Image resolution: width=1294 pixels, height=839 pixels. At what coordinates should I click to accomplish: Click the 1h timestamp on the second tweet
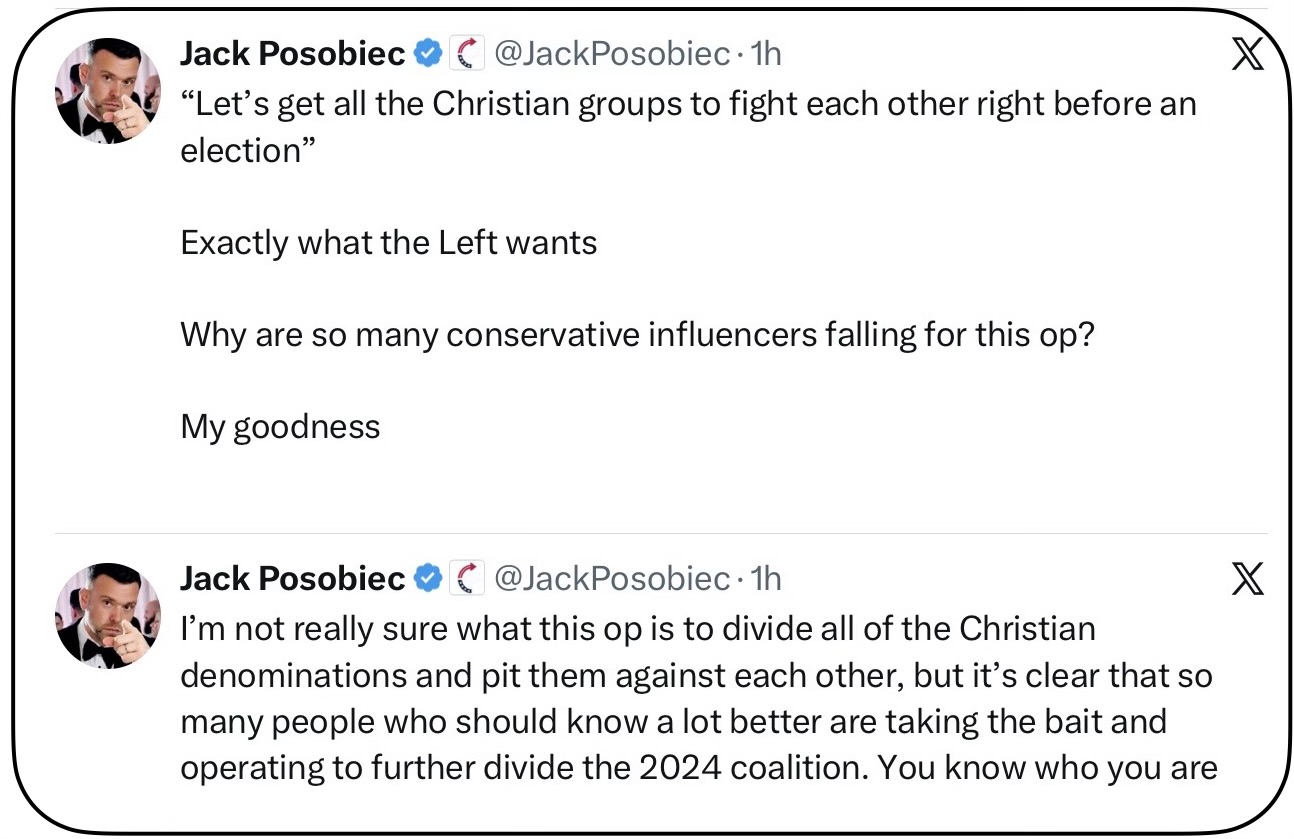pos(765,578)
